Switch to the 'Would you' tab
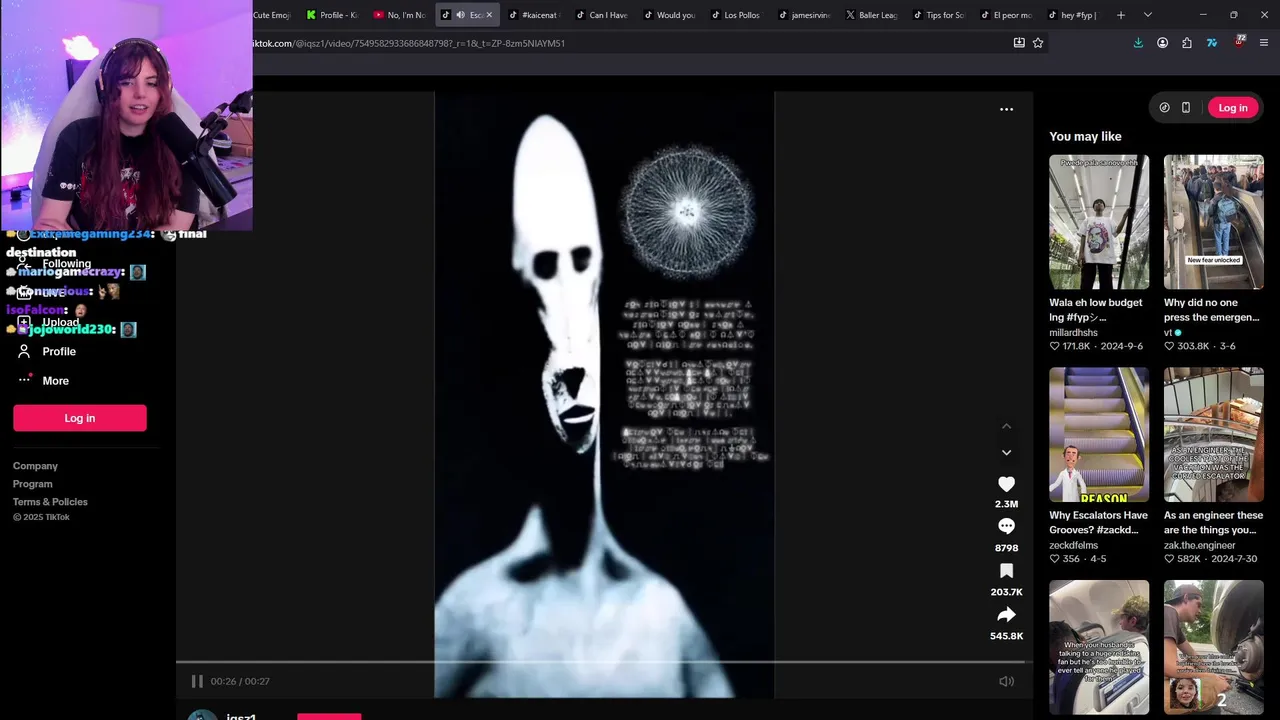The width and height of the screenshot is (1280, 720). 670,15
